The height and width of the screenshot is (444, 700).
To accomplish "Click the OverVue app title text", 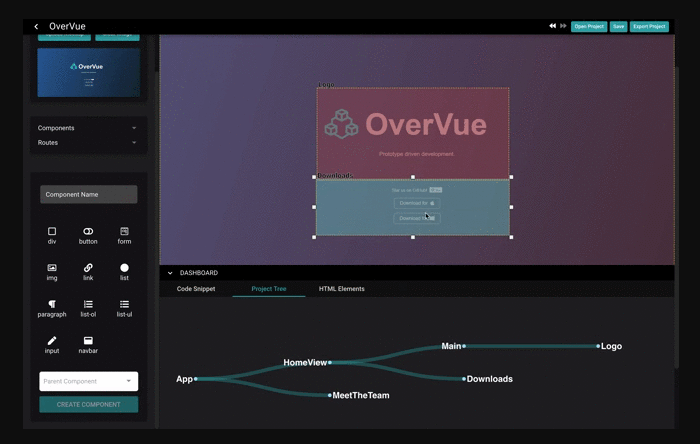I will (x=67, y=26).
